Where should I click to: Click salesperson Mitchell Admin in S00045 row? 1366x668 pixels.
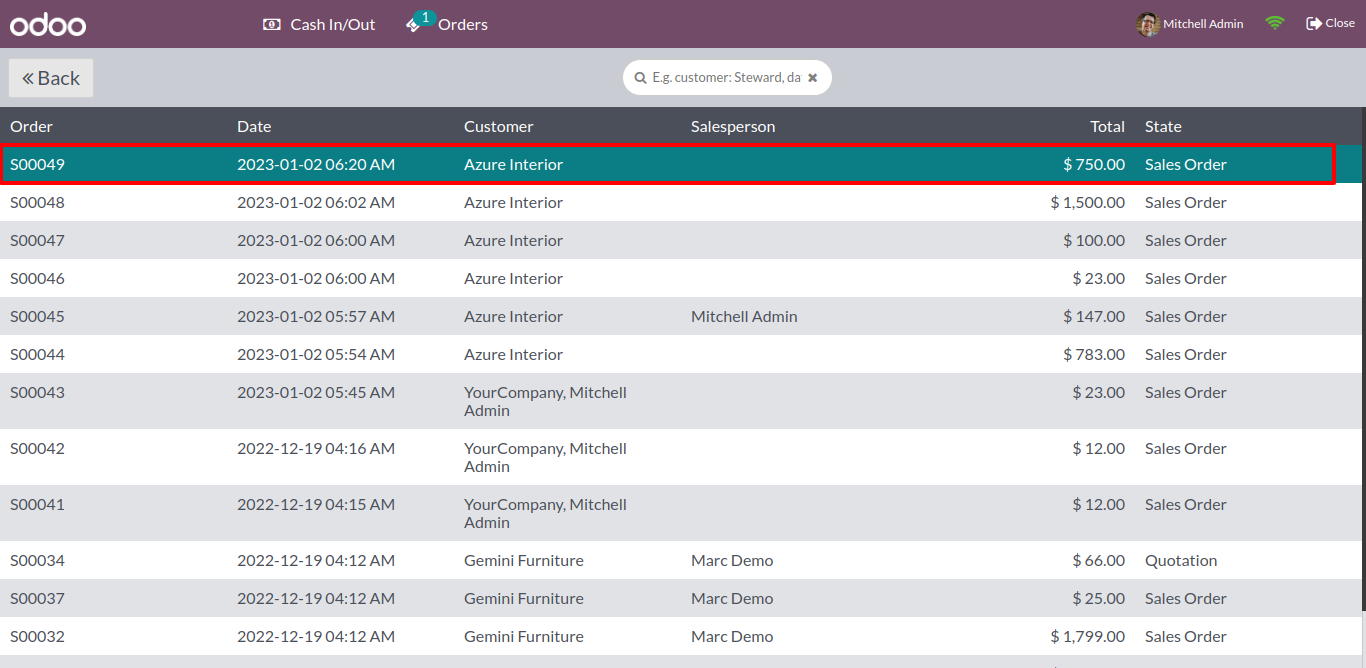pos(744,317)
